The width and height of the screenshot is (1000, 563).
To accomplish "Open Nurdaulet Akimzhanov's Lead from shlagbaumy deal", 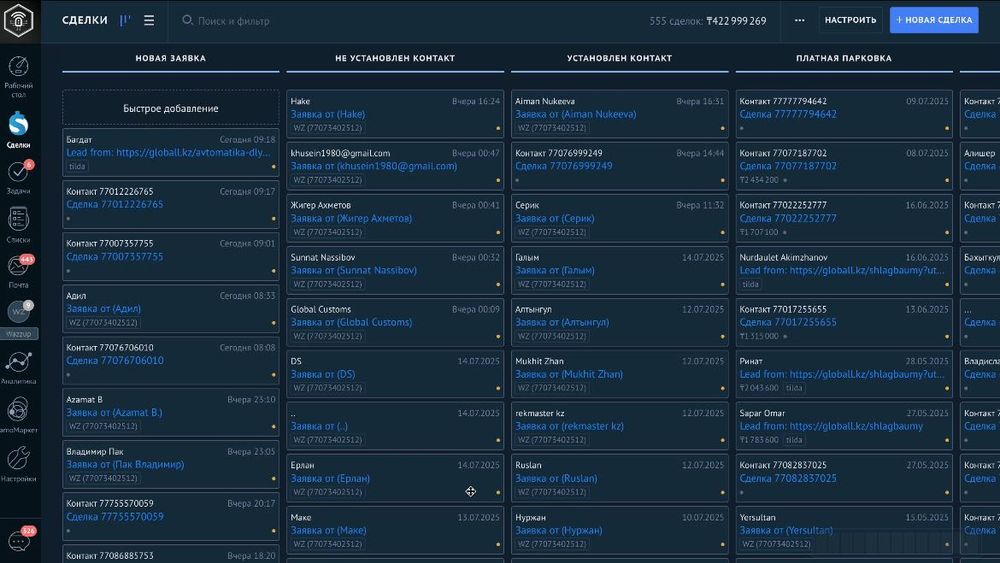I will 842,270.
